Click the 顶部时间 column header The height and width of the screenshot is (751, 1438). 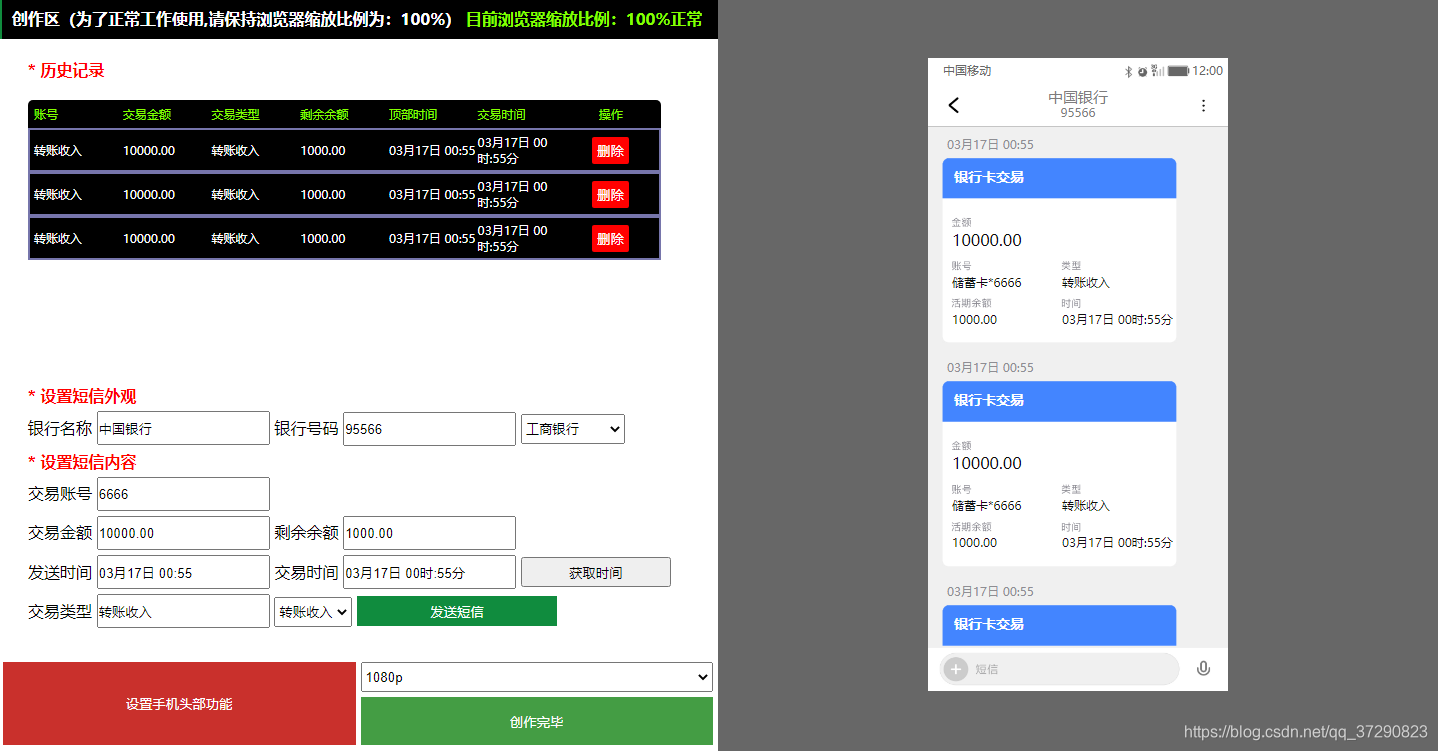[x=413, y=115]
